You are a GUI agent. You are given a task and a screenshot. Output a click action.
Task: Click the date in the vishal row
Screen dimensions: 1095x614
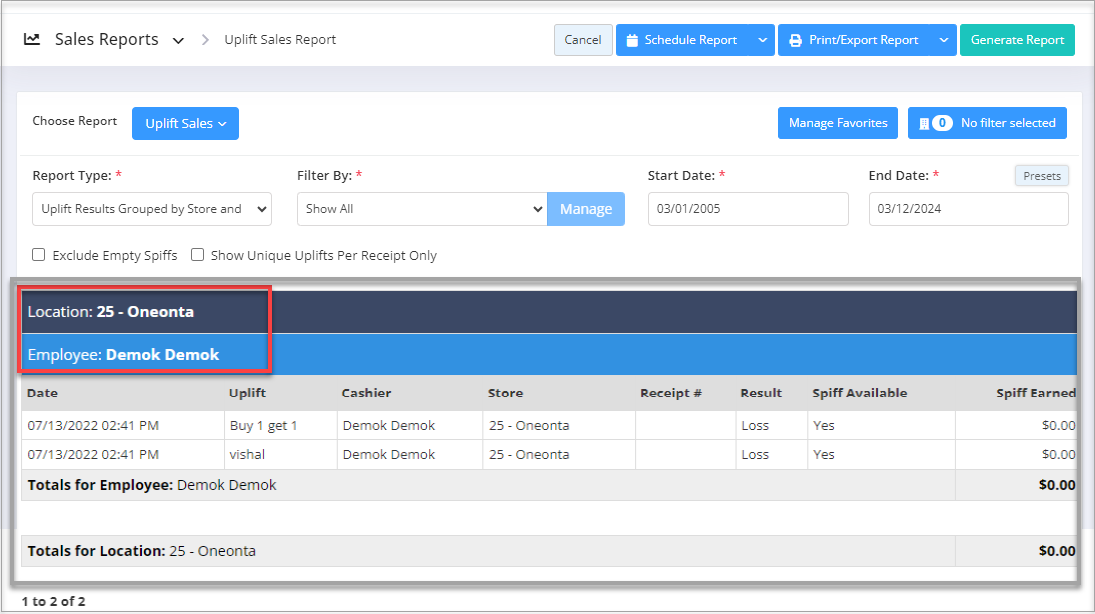click(x=93, y=454)
